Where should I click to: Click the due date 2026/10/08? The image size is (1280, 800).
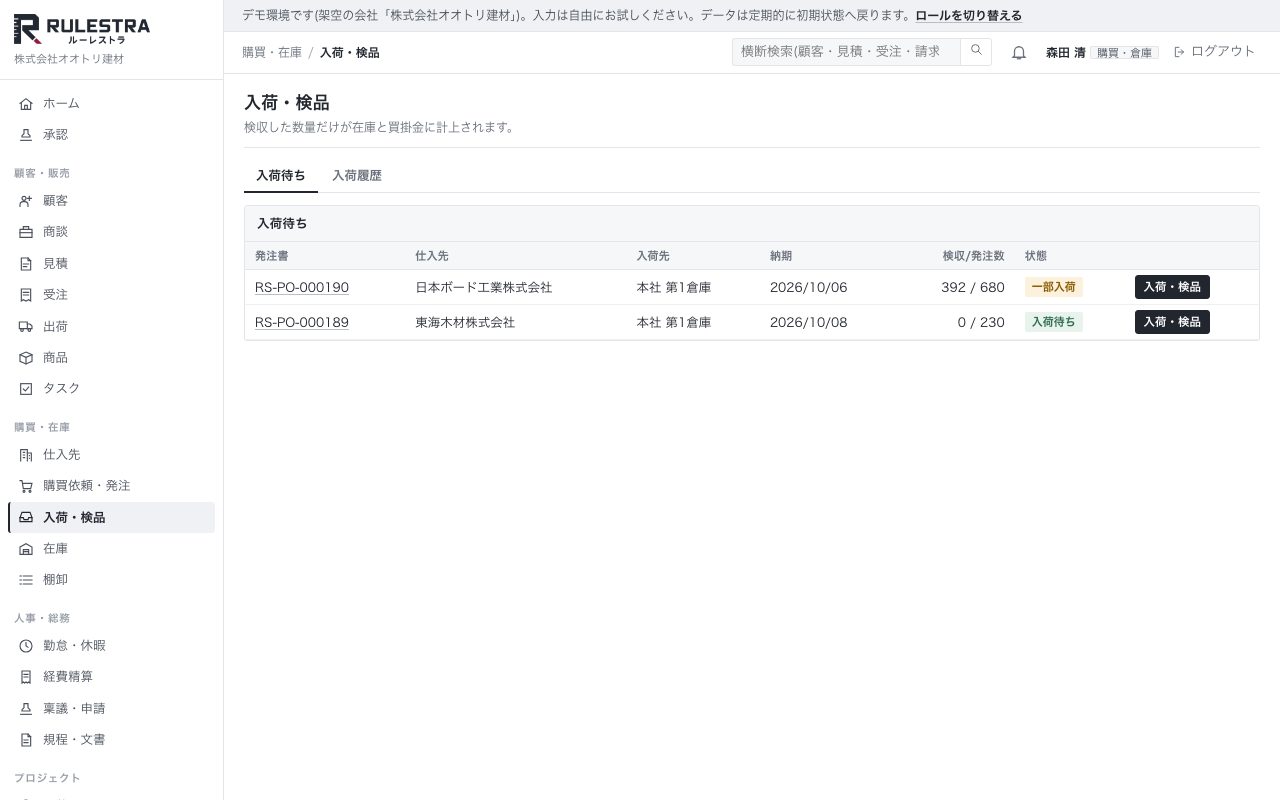808,323
